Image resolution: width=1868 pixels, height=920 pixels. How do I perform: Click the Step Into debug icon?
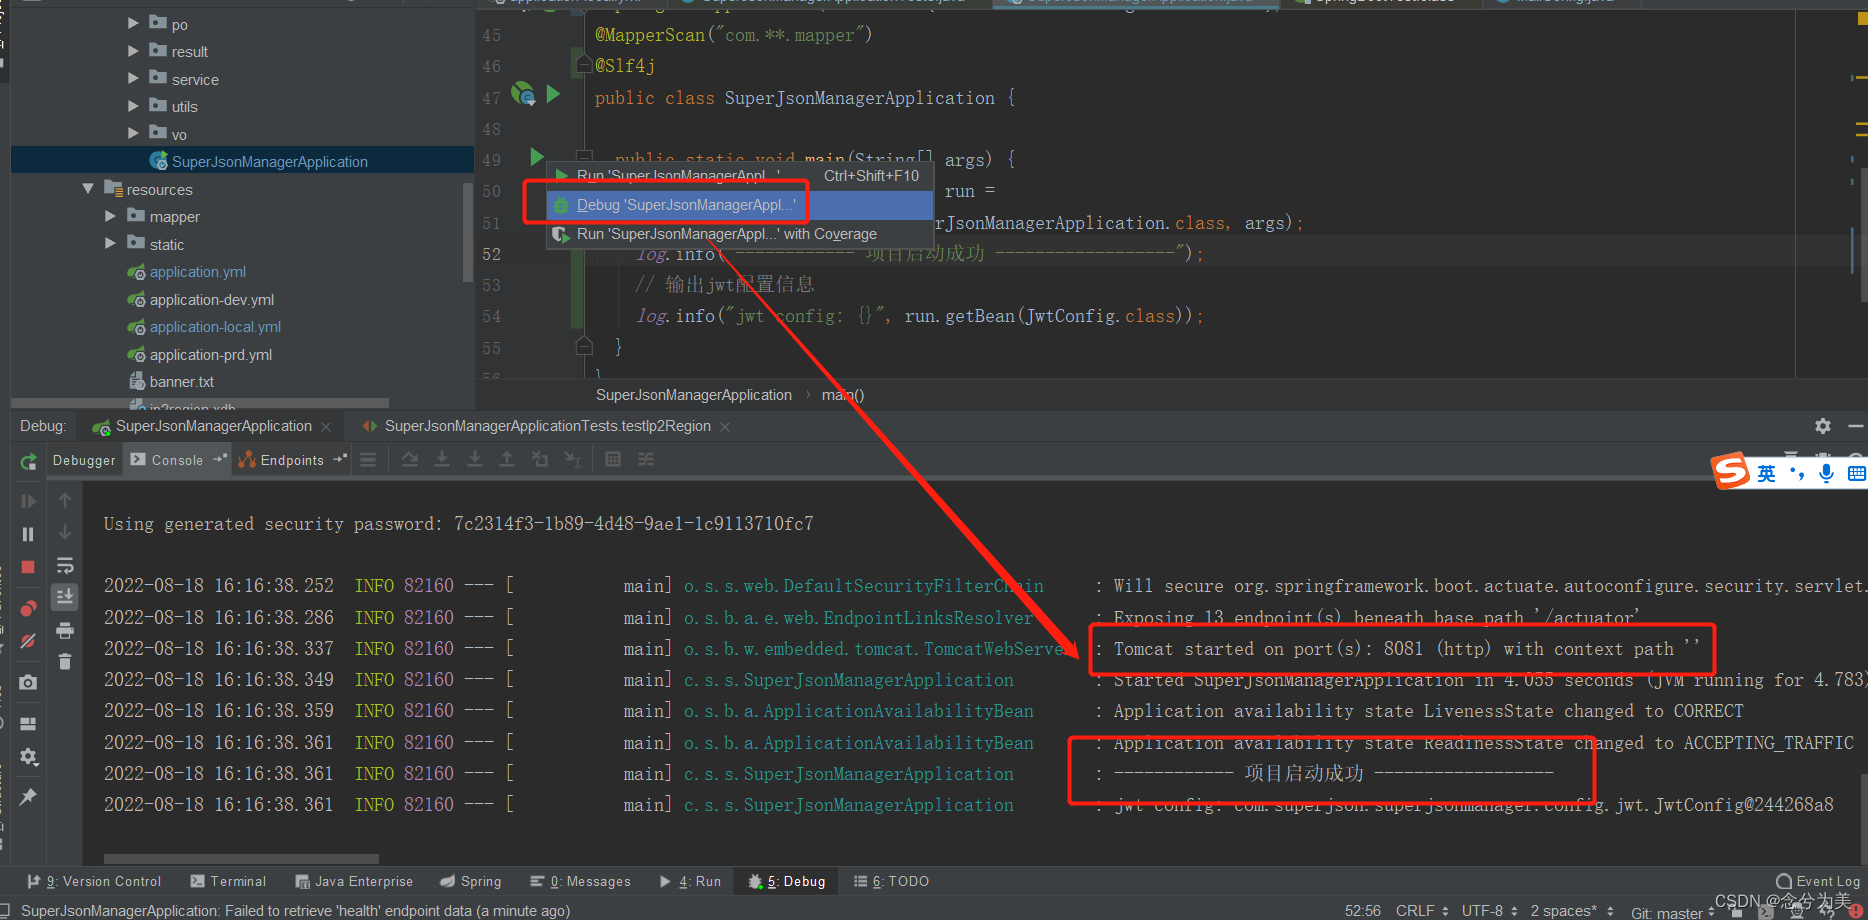(442, 459)
